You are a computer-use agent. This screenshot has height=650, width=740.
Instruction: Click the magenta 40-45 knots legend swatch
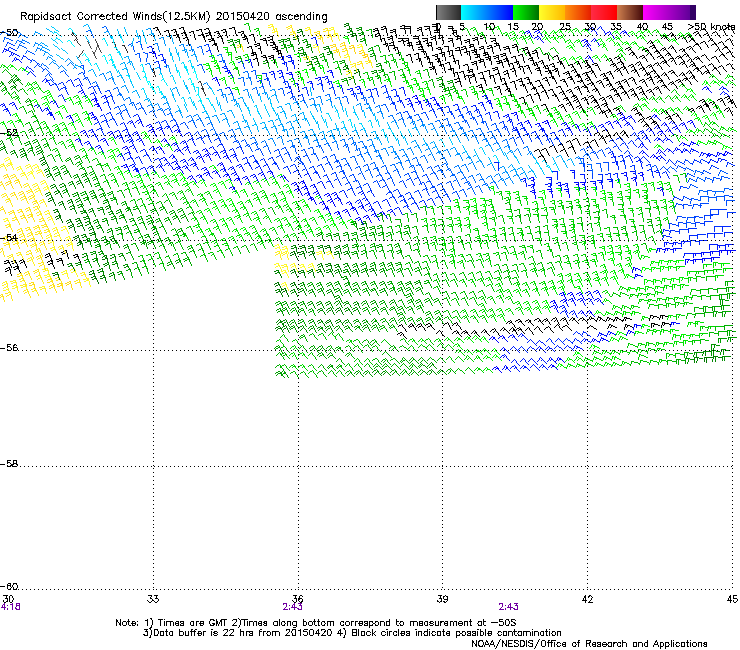656,12
